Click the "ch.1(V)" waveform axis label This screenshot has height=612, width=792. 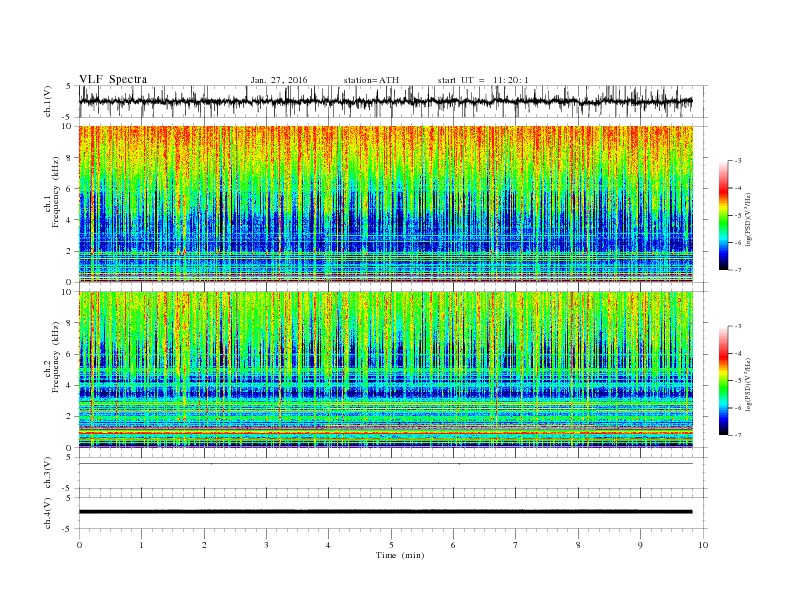[48, 101]
